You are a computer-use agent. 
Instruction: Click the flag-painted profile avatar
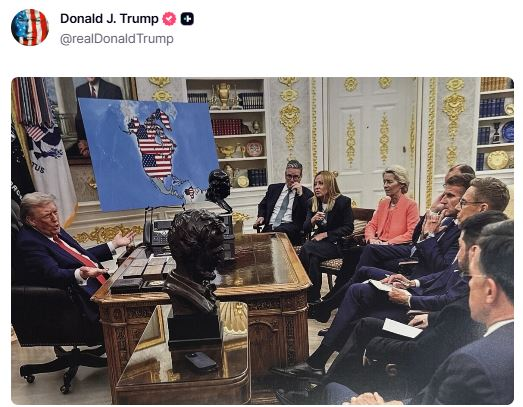point(30,27)
